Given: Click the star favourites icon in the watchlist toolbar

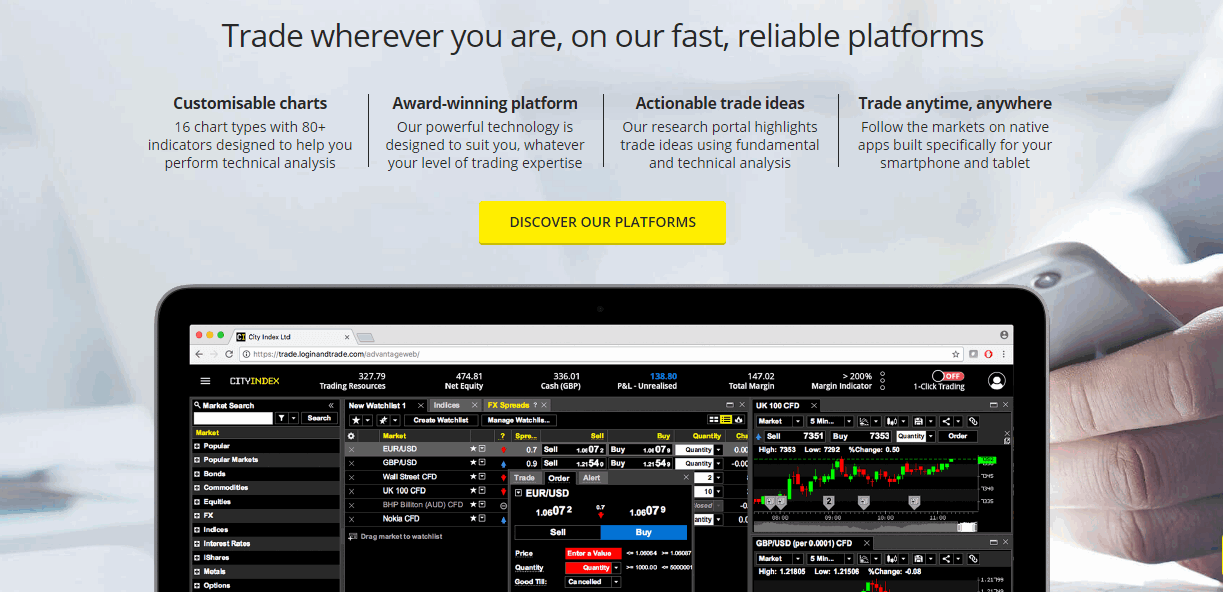Looking at the screenshot, I should [356, 420].
